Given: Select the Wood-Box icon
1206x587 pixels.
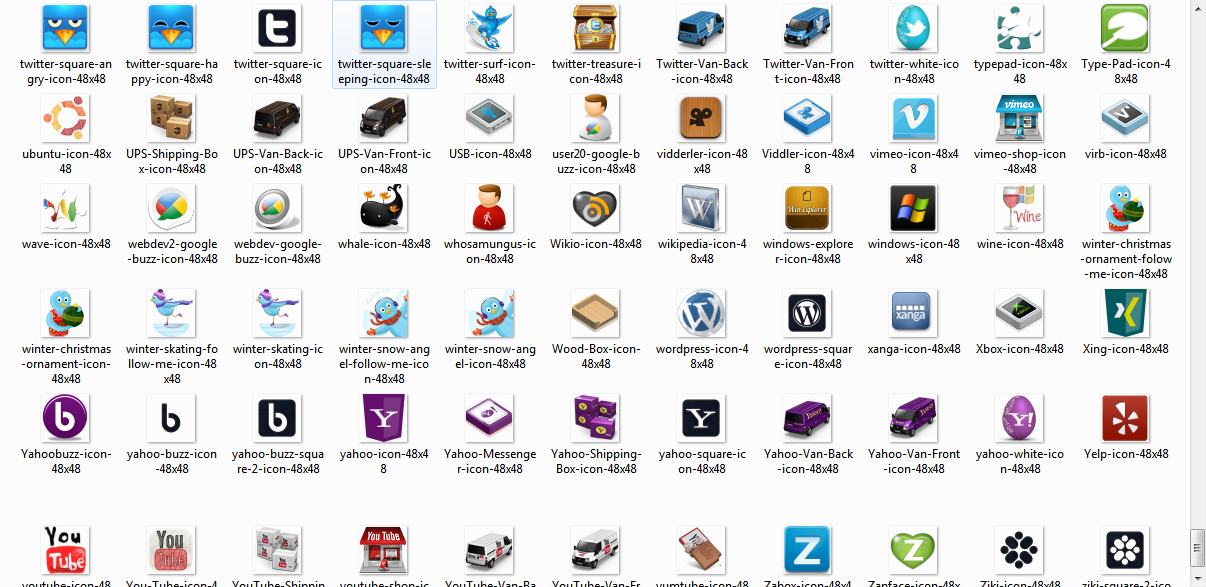Looking at the screenshot, I should 596,314.
